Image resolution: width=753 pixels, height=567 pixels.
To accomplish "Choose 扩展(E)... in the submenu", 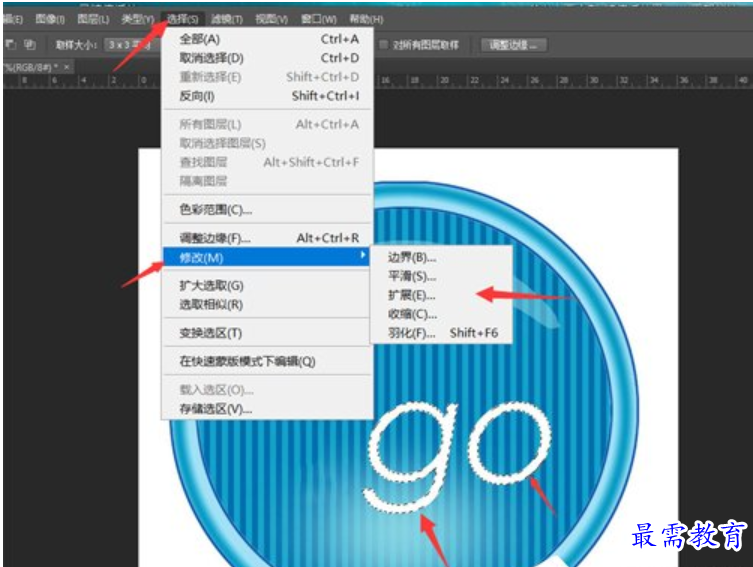I will pos(441,295).
